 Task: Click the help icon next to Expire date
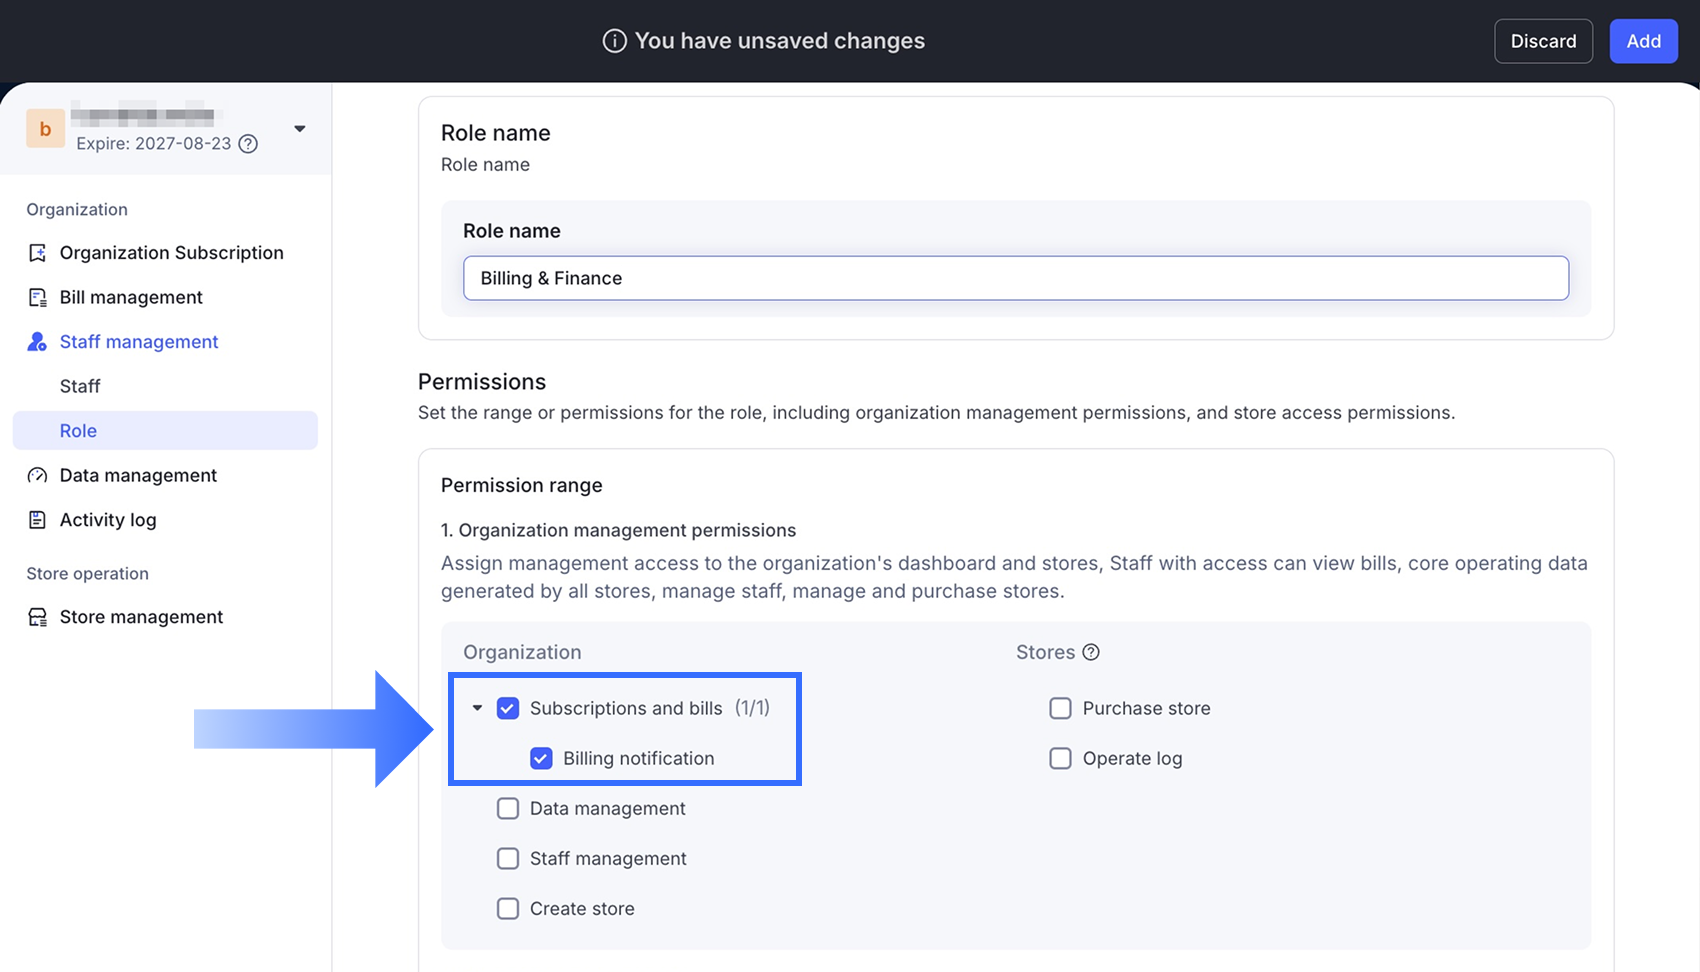tap(248, 144)
